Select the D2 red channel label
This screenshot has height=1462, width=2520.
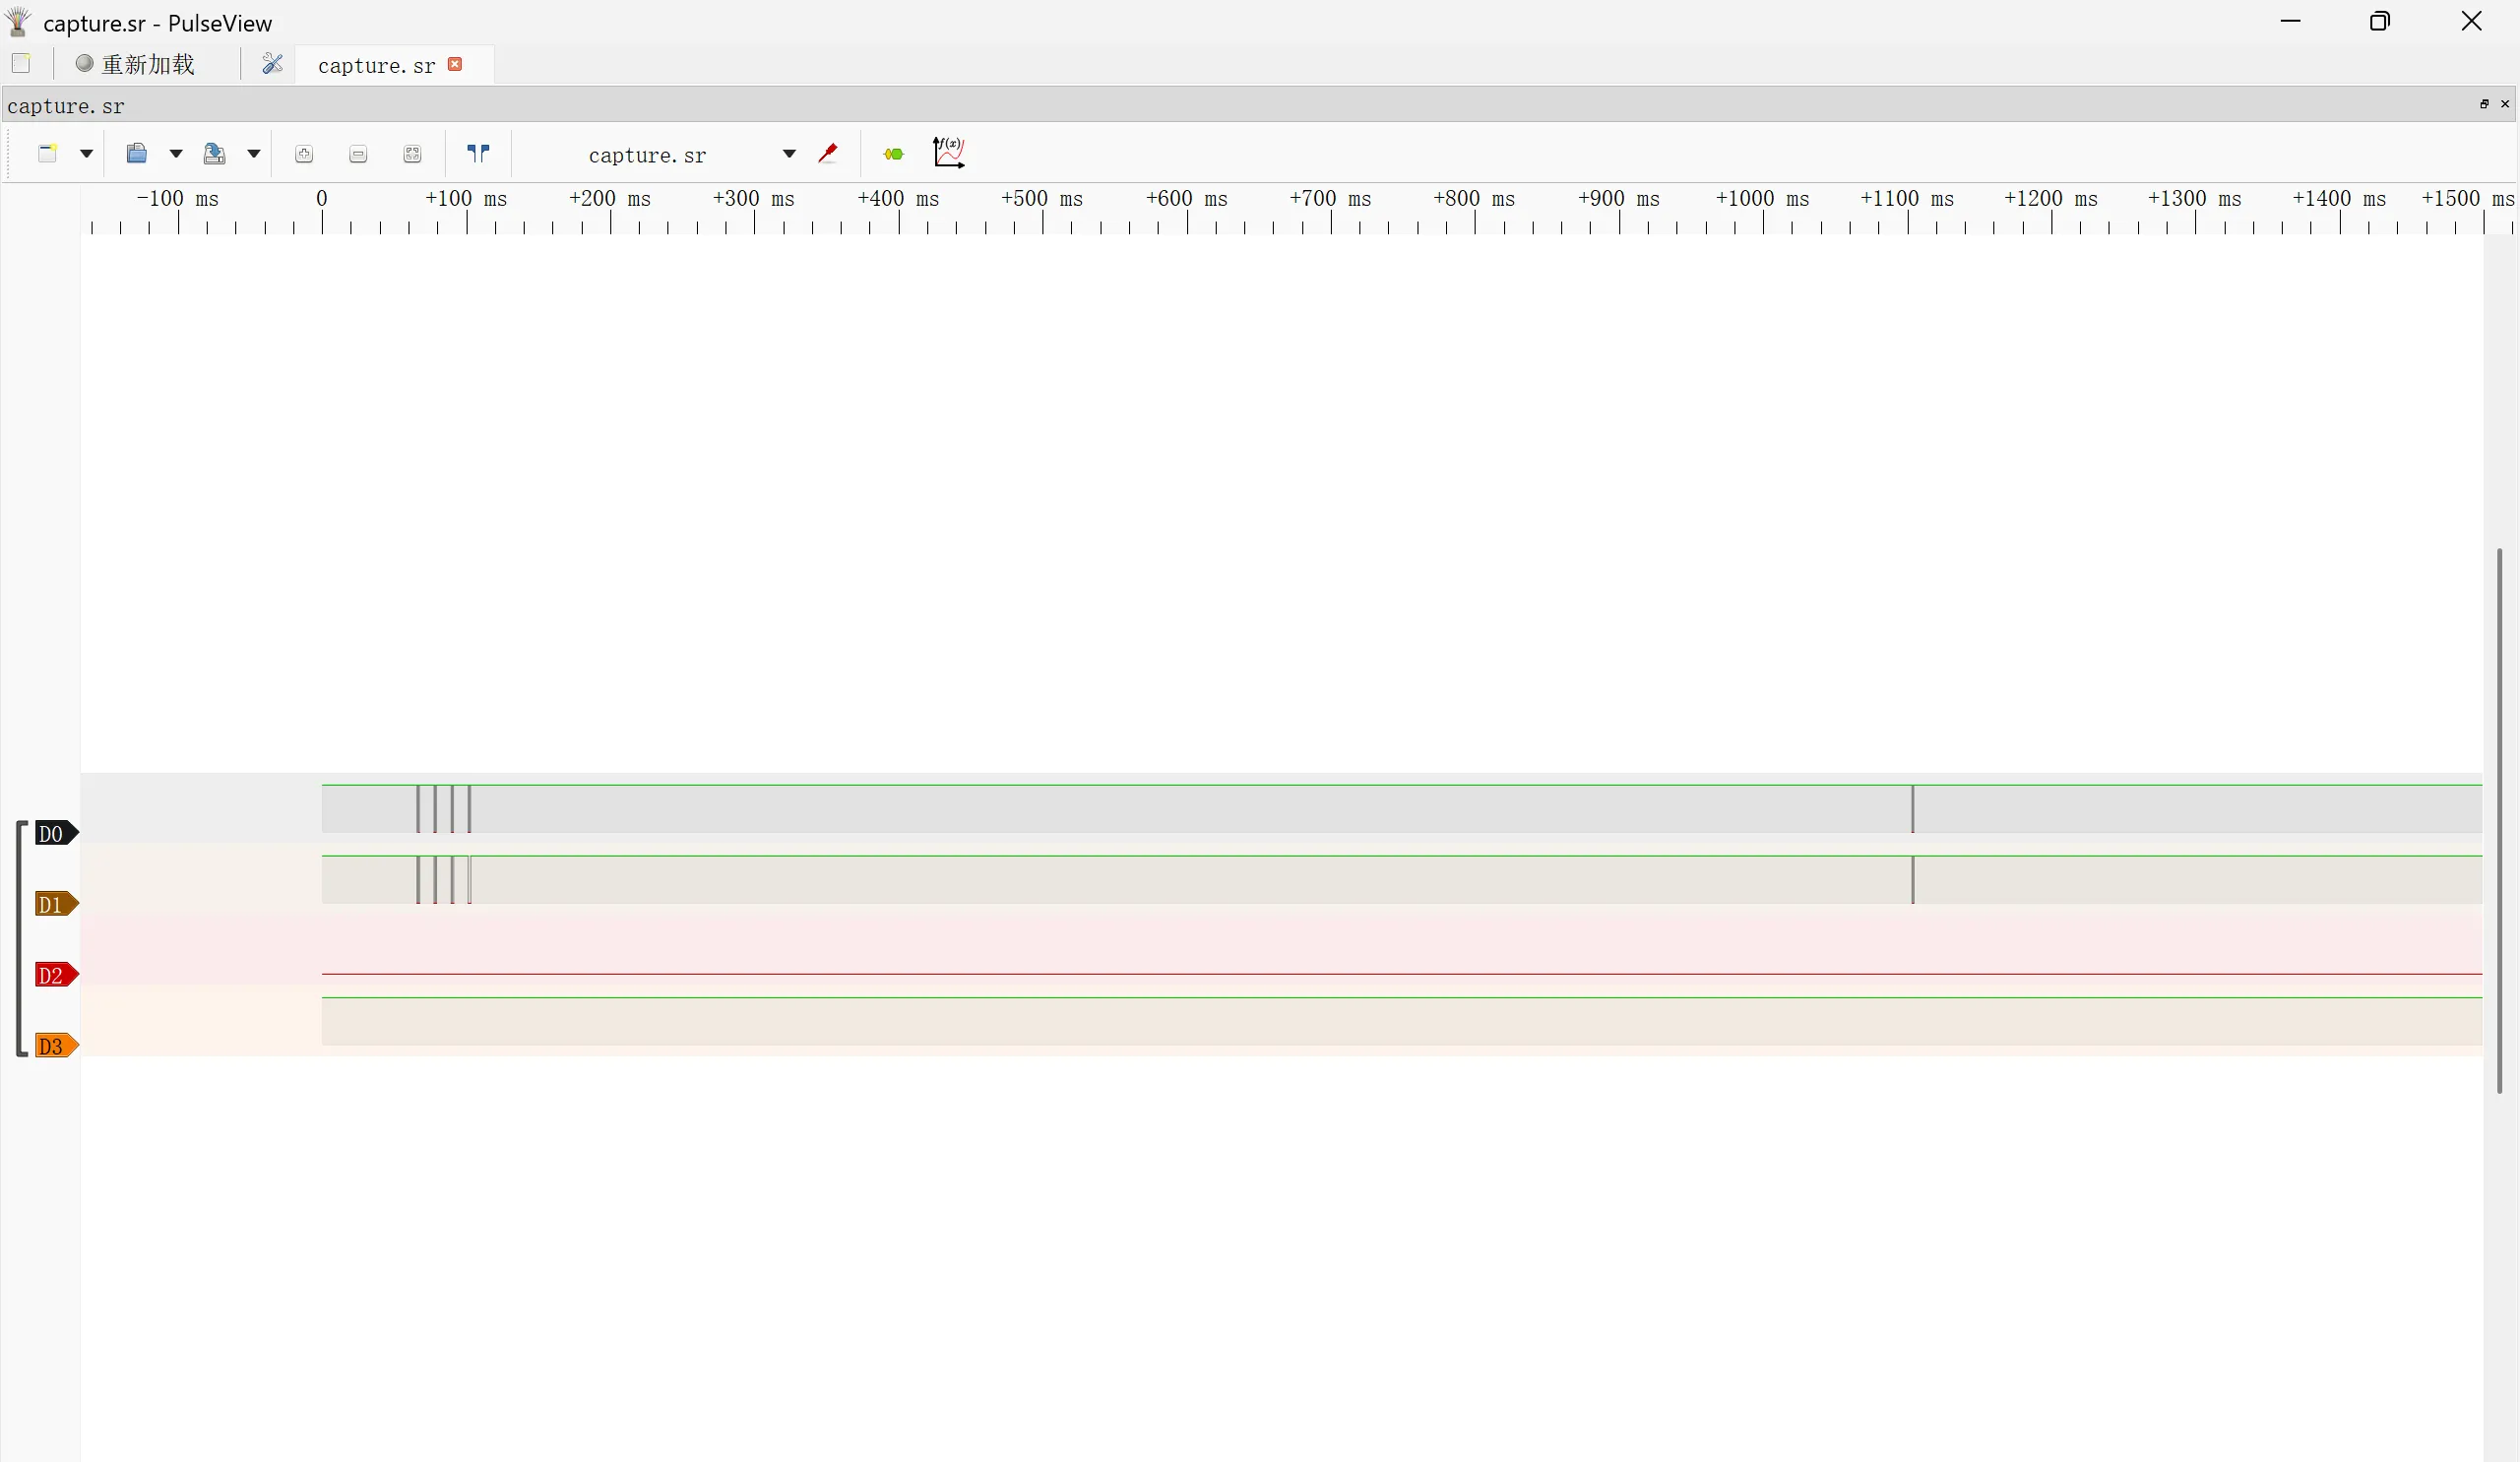point(53,975)
